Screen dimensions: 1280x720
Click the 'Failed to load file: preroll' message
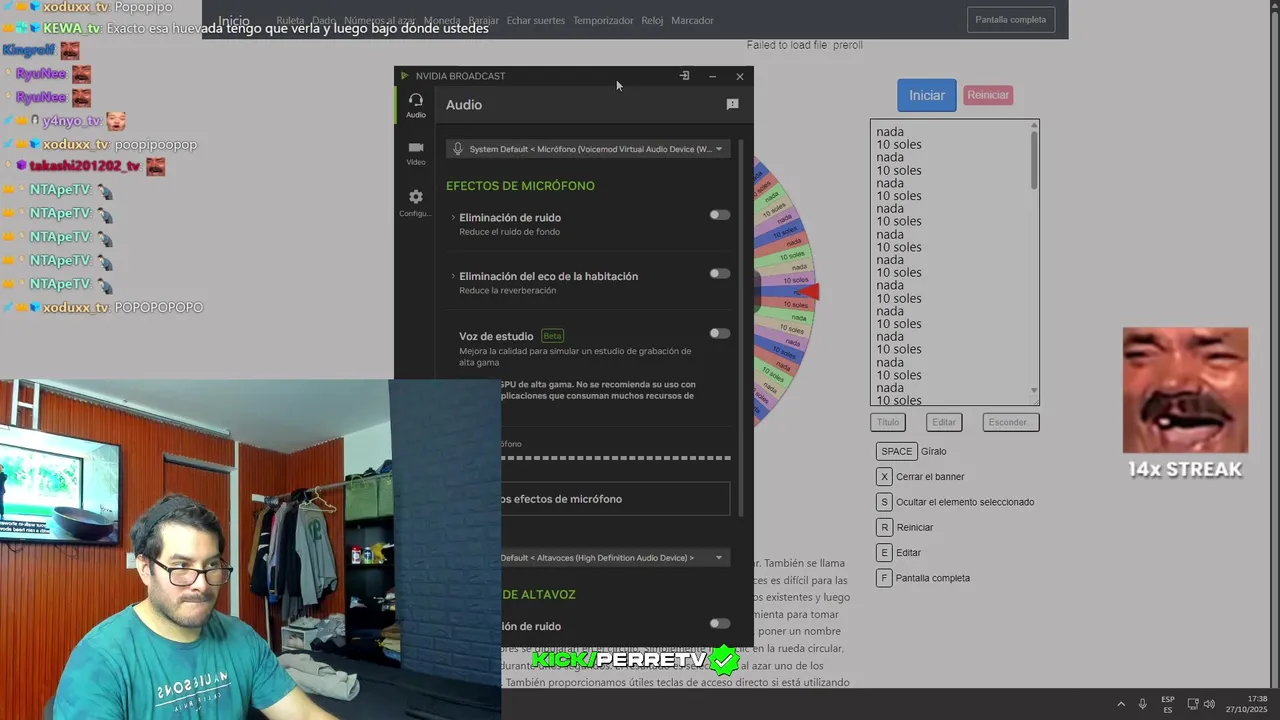(804, 45)
